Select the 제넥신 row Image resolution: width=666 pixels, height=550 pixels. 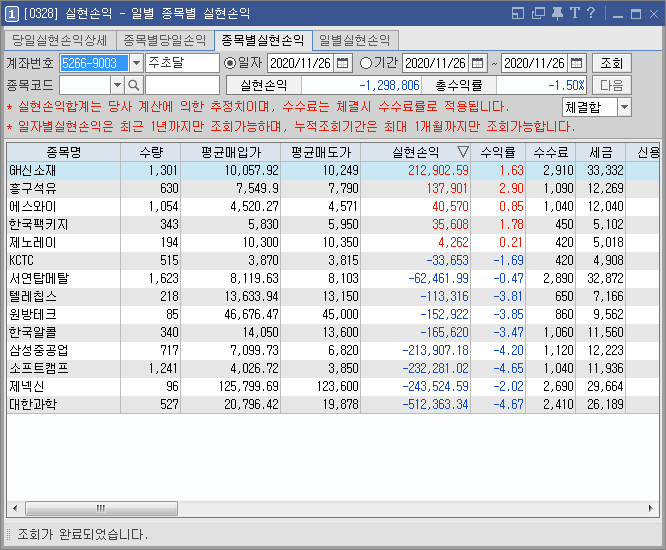[333, 386]
